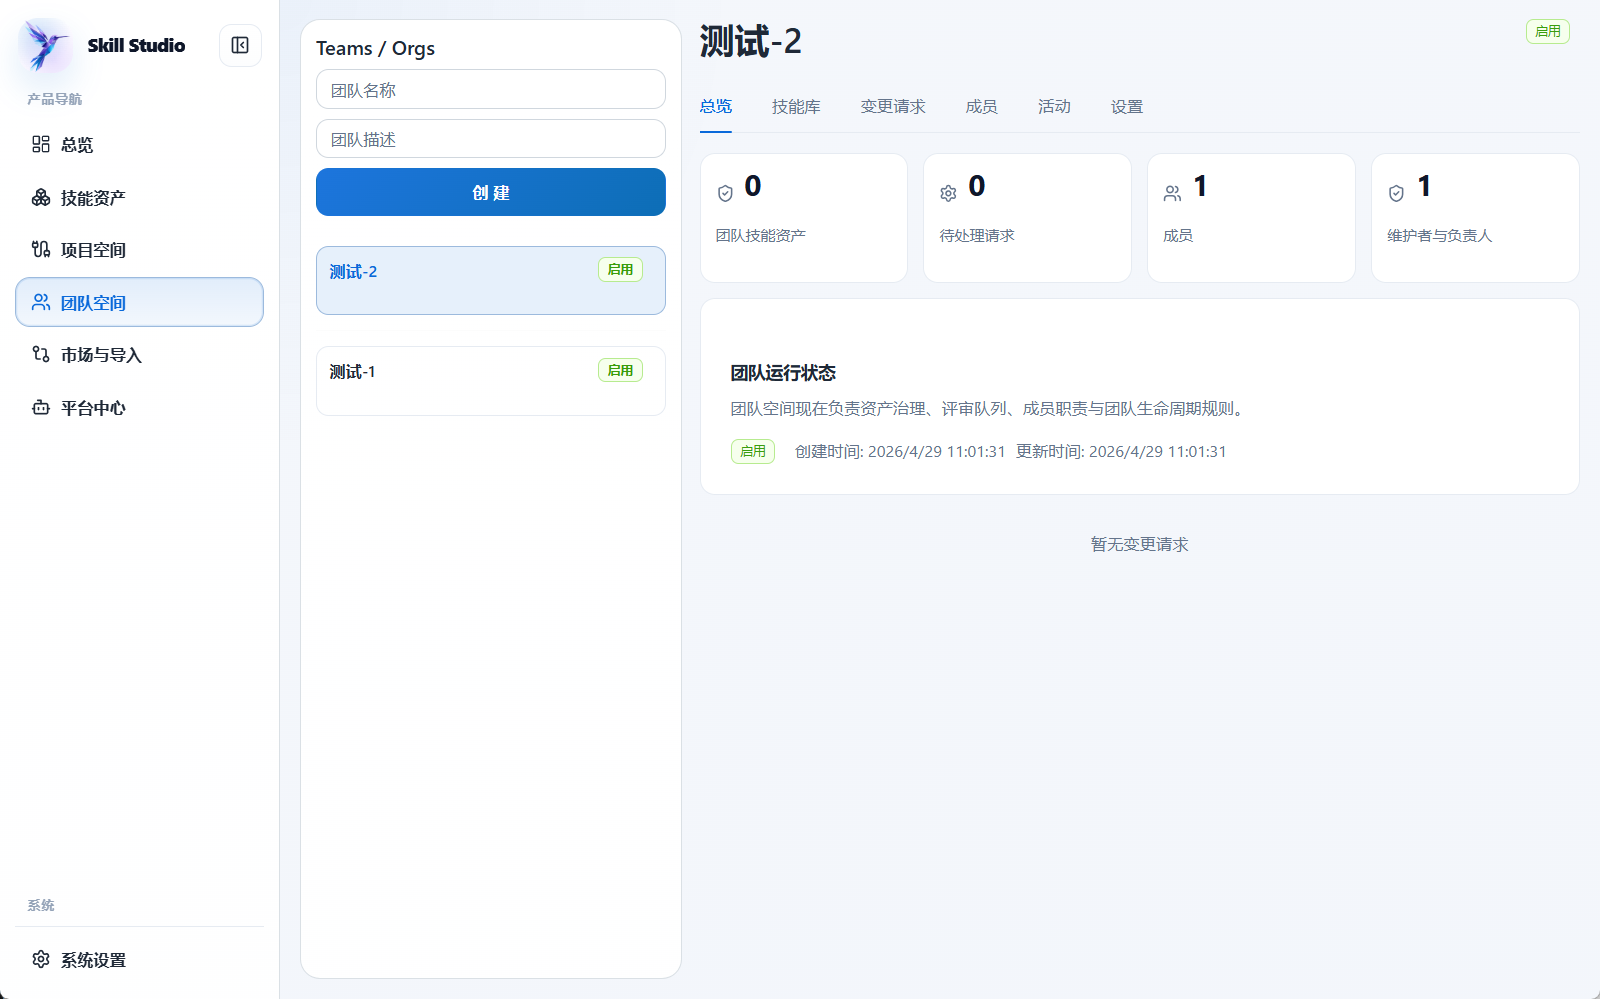The height and width of the screenshot is (999, 1600).
Task: Click the blue 创建 button
Action: coord(491,192)
